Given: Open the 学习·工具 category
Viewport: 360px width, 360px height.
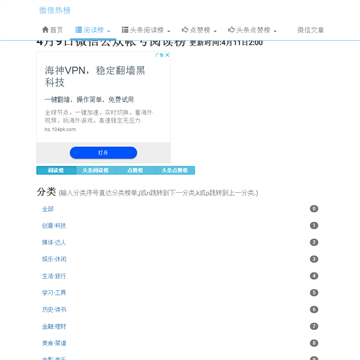Looking at the screenshot, I should 54,293.
